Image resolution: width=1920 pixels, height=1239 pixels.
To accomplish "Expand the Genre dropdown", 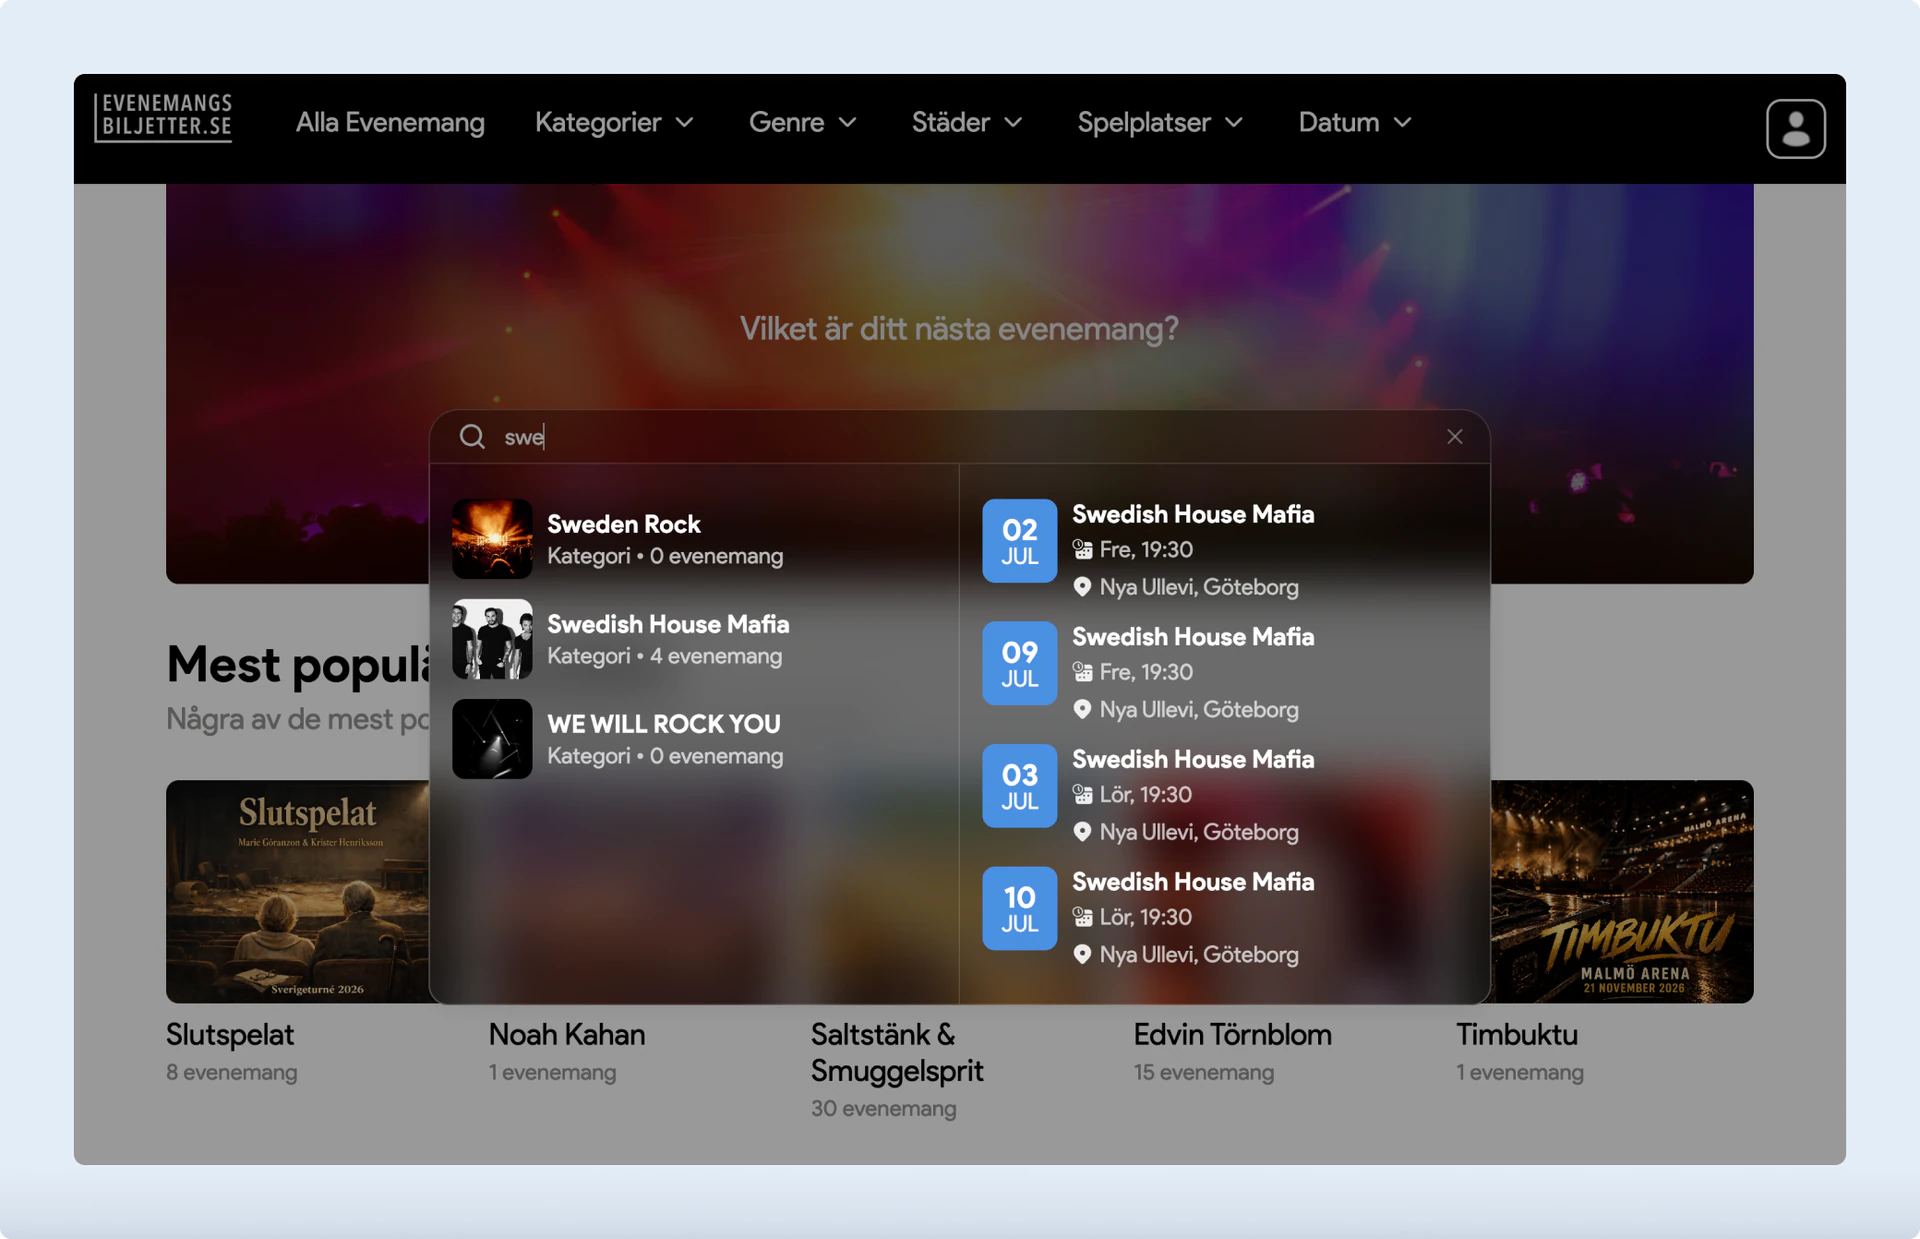I will click(803, 122).
